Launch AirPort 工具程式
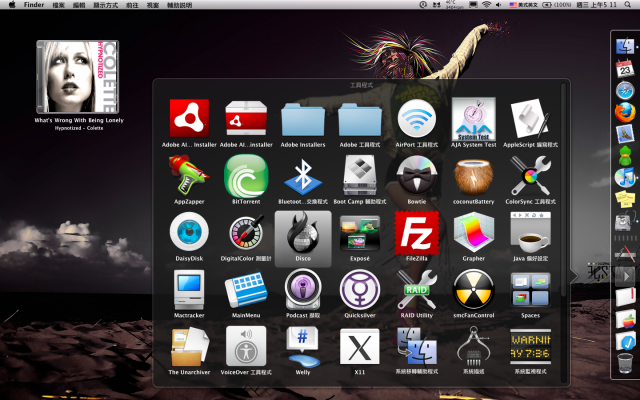Image resolution: width=640 pixels, height=400 pixels. click(x=417, y=118)
